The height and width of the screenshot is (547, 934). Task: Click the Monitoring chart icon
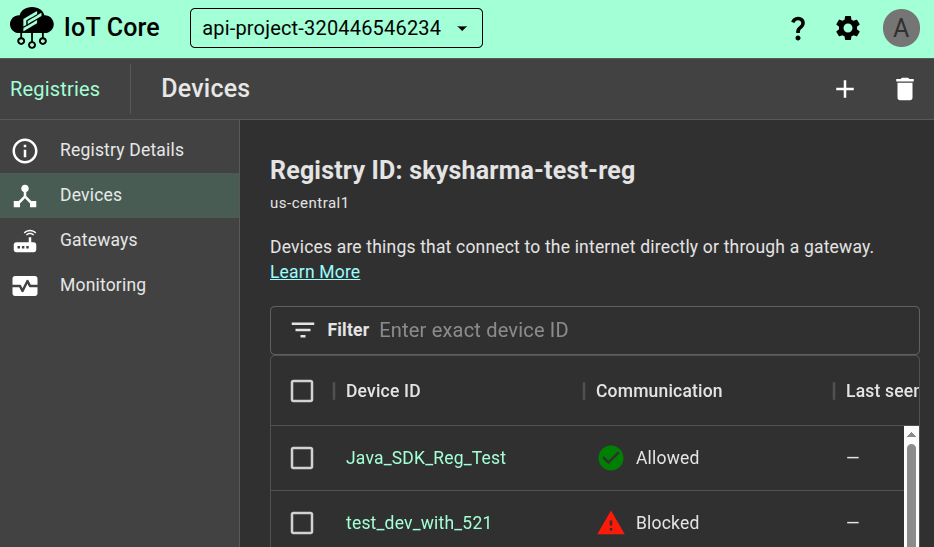tap(25, 286)
